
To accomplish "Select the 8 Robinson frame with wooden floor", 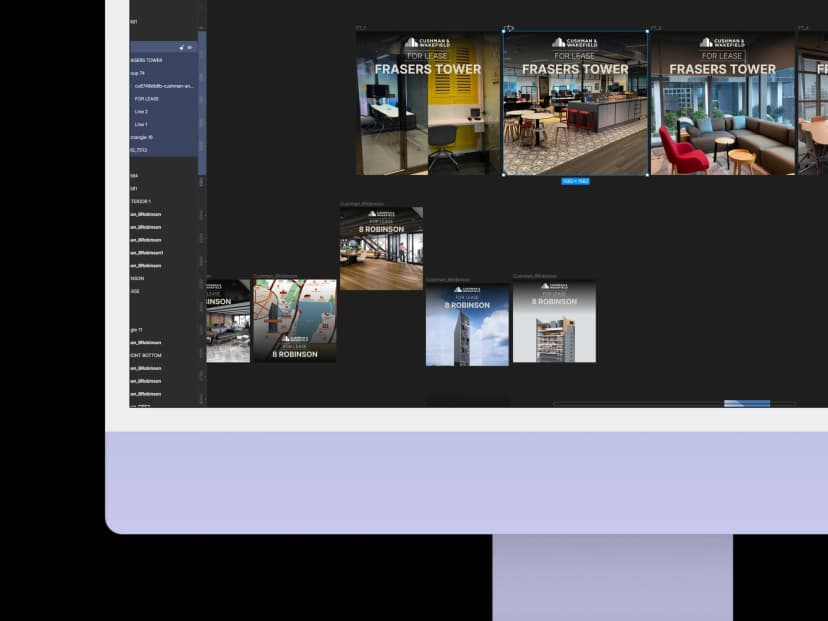I will point(381,249).
